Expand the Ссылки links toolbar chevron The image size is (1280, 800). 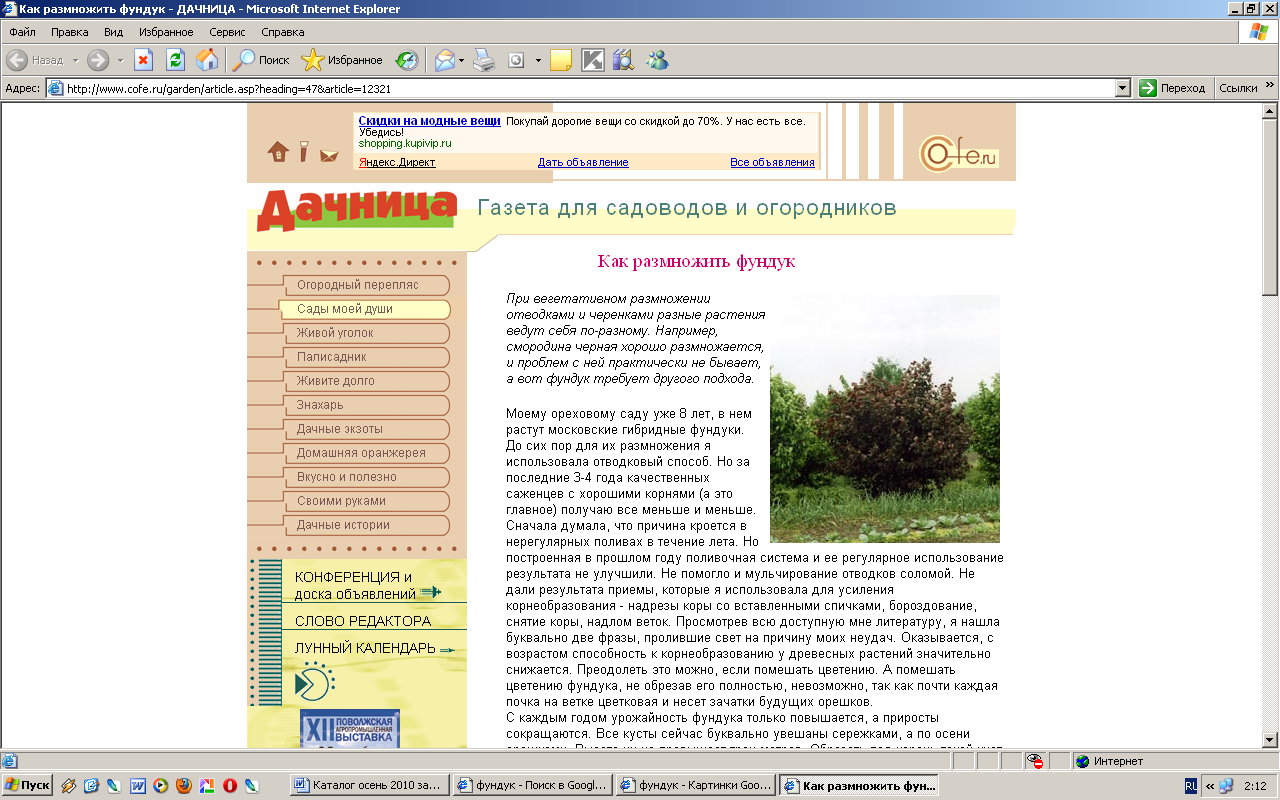coord(1270,86)
